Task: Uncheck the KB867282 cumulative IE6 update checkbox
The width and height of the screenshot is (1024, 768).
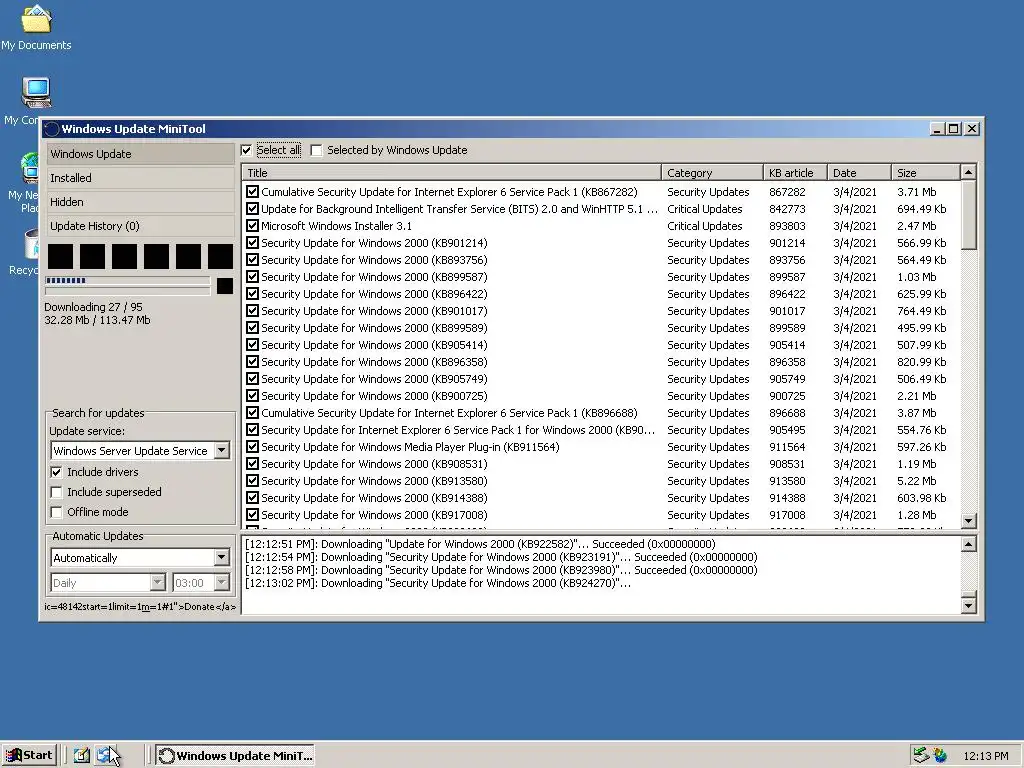Action: tap(252, 192)
